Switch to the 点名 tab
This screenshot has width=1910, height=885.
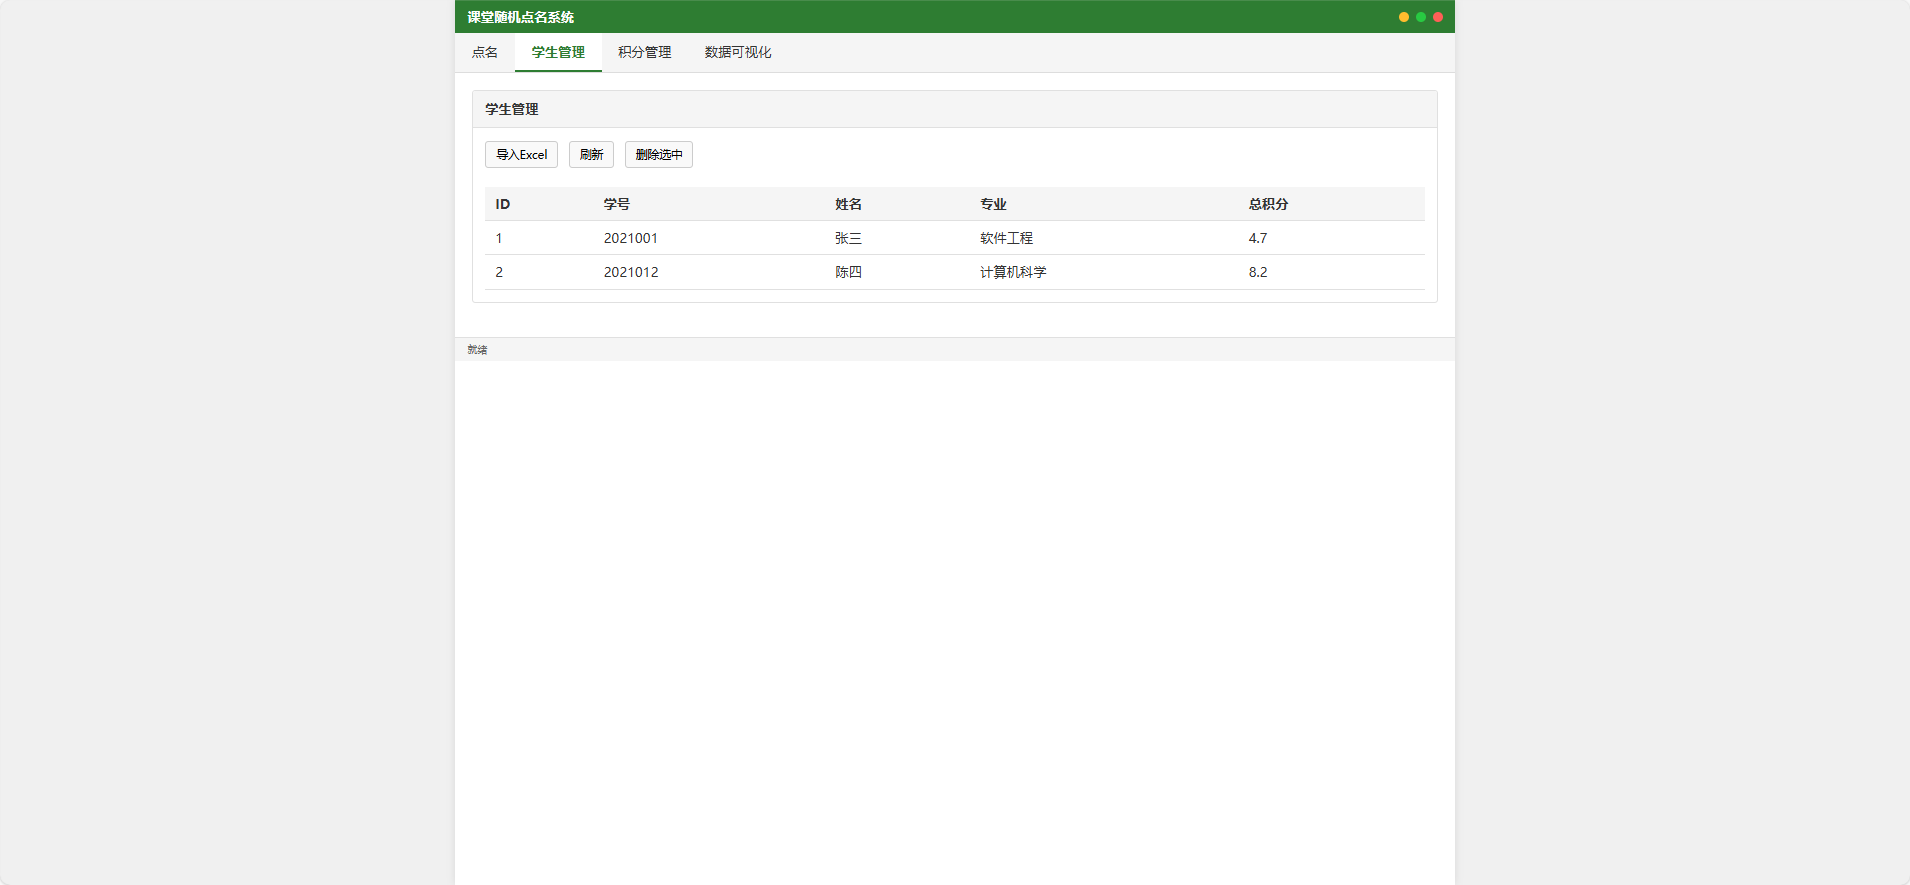[485, 52]
